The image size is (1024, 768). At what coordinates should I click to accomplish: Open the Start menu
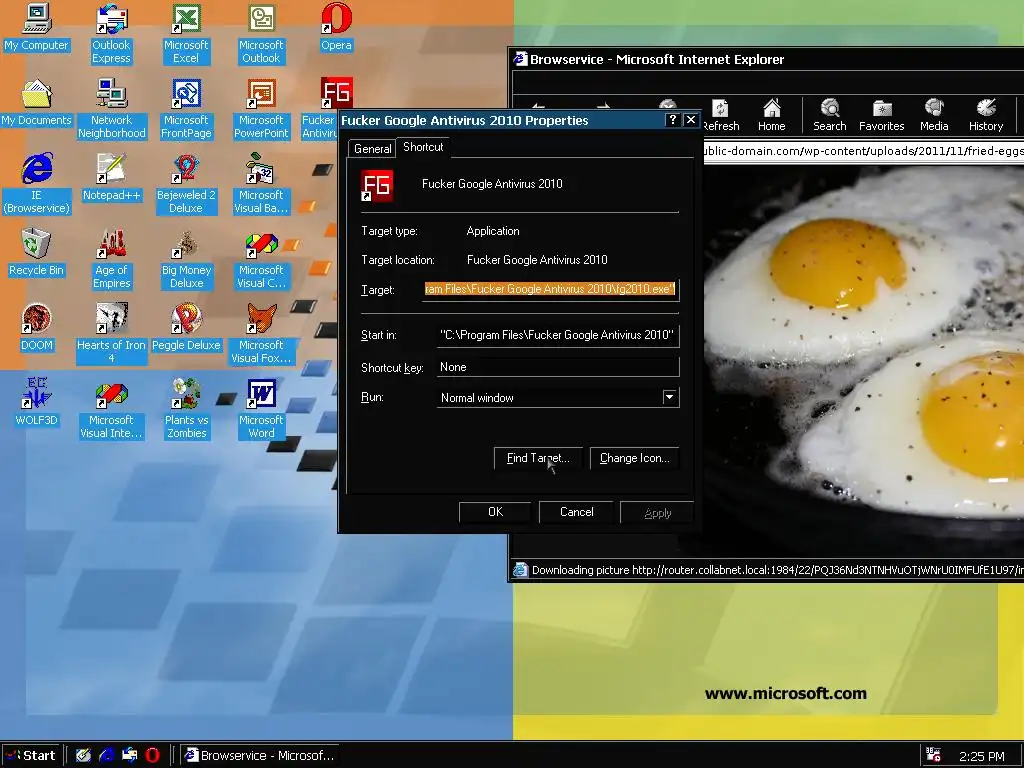pos(31,756)
